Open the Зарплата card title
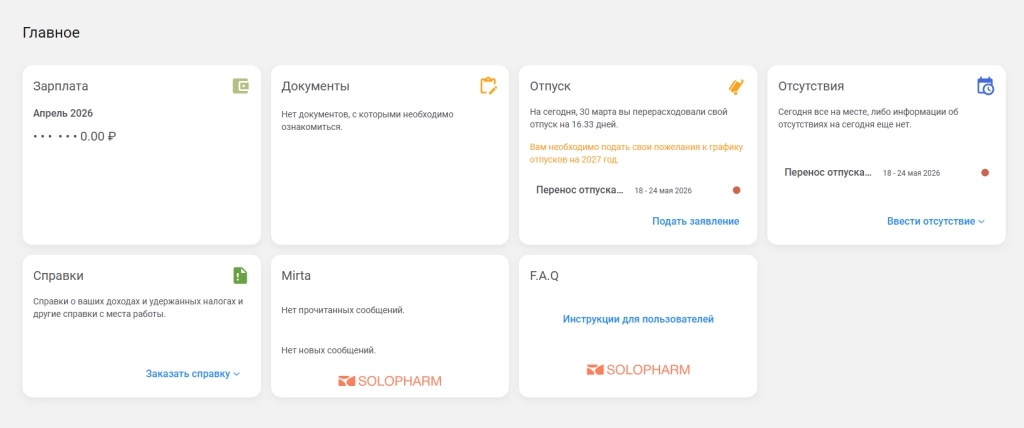The width and height of the screenshot is (1024, 428). coord(61,86)
